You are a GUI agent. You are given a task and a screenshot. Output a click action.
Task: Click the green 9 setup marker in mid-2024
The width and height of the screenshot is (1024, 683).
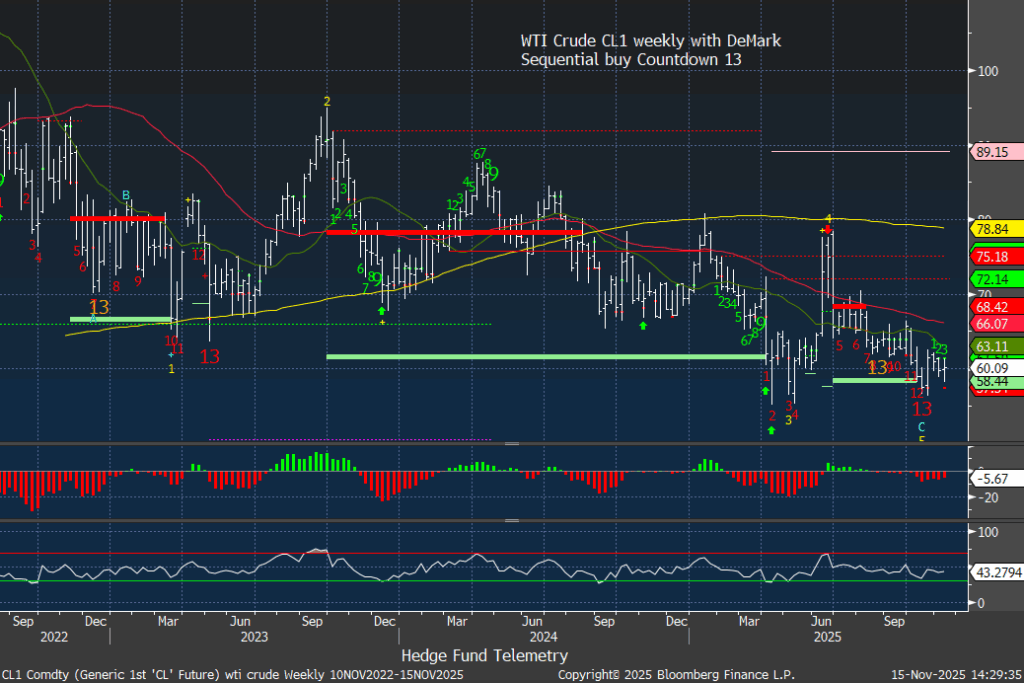[494, 173]
